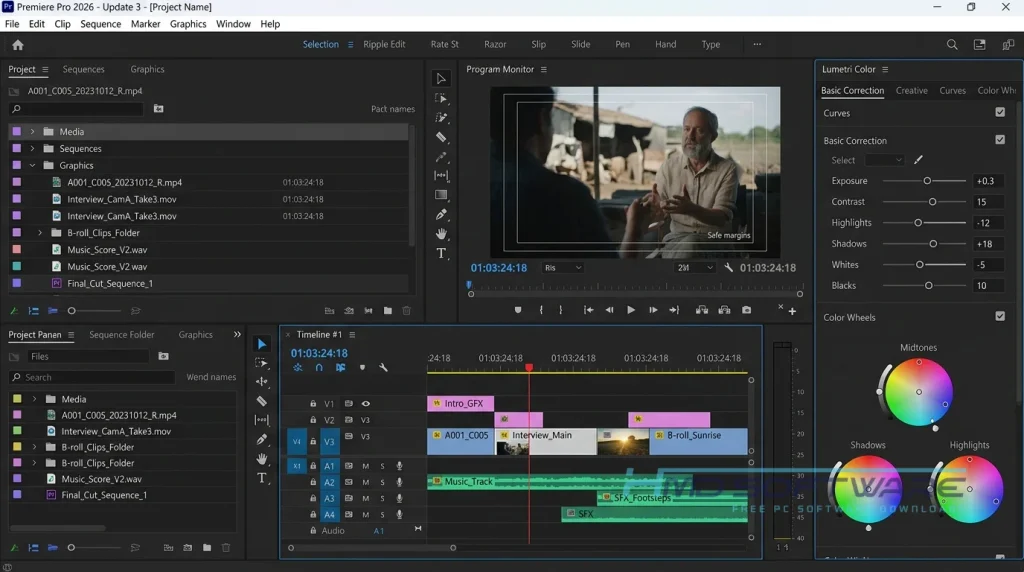The image size is (1024, 572).
Task: Switch to Curves tab in Lumetri Color
Action: pos(952,91)
